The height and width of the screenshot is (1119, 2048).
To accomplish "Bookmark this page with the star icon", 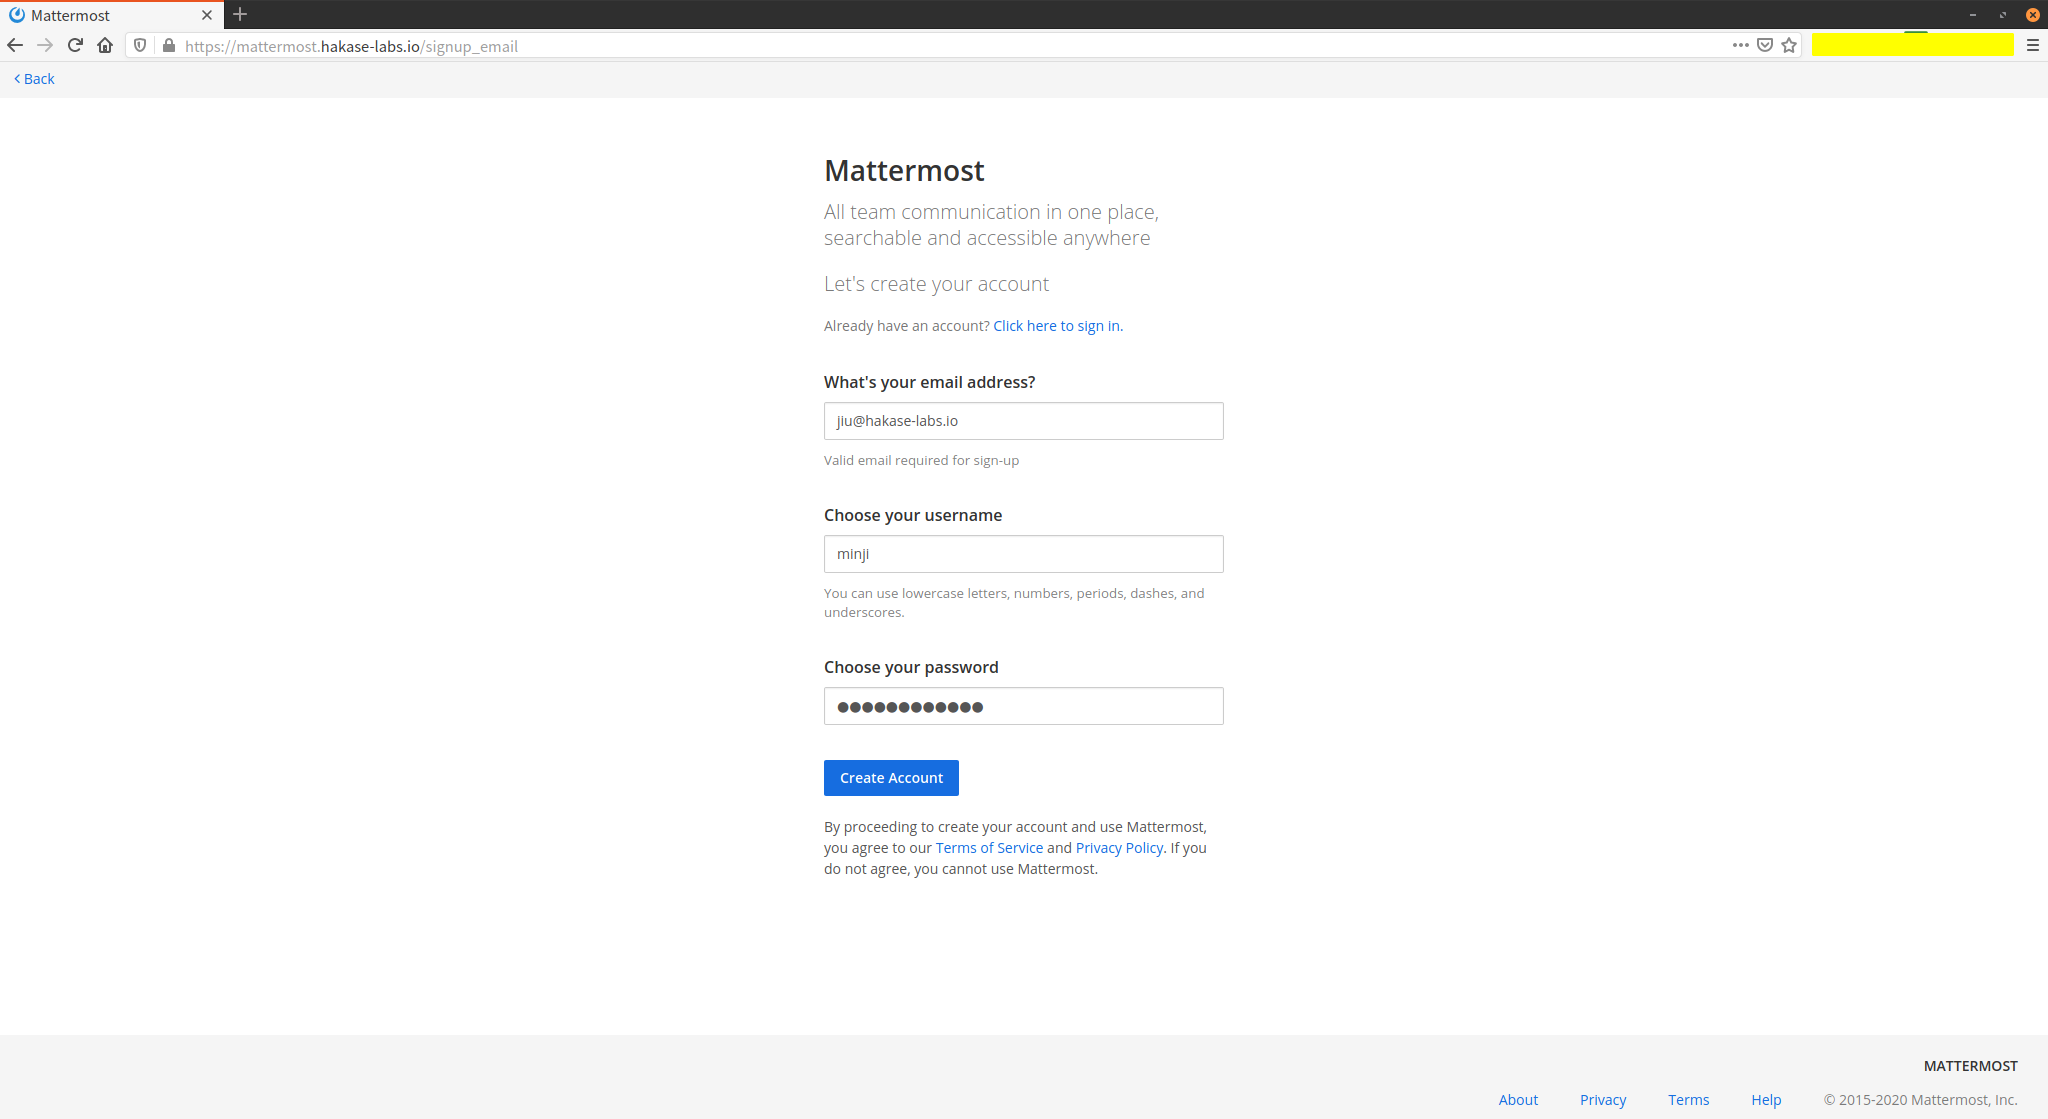I will click(1789, 45).
